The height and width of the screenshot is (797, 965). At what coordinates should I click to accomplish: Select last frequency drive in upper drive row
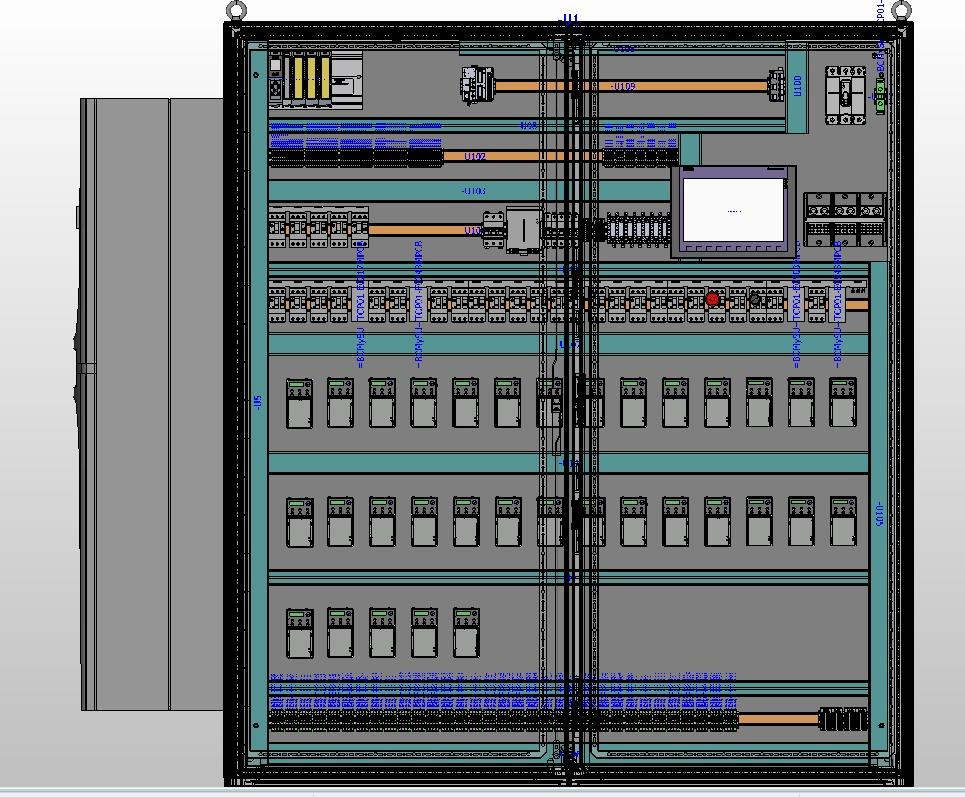click(x=843, y=403)
